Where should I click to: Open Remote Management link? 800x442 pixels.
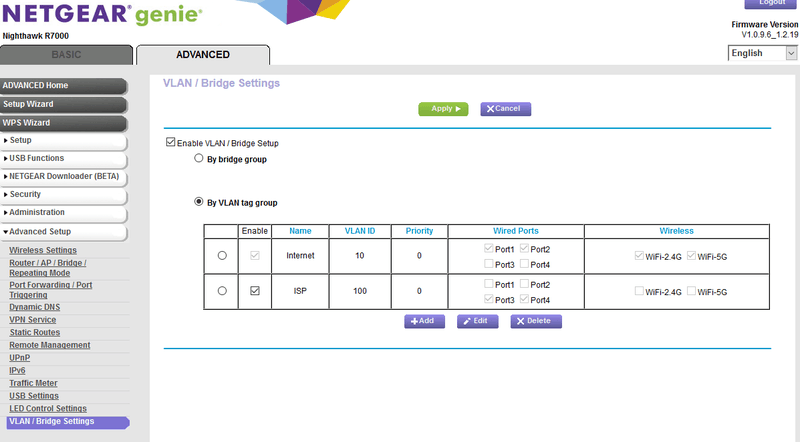[49, 345]
